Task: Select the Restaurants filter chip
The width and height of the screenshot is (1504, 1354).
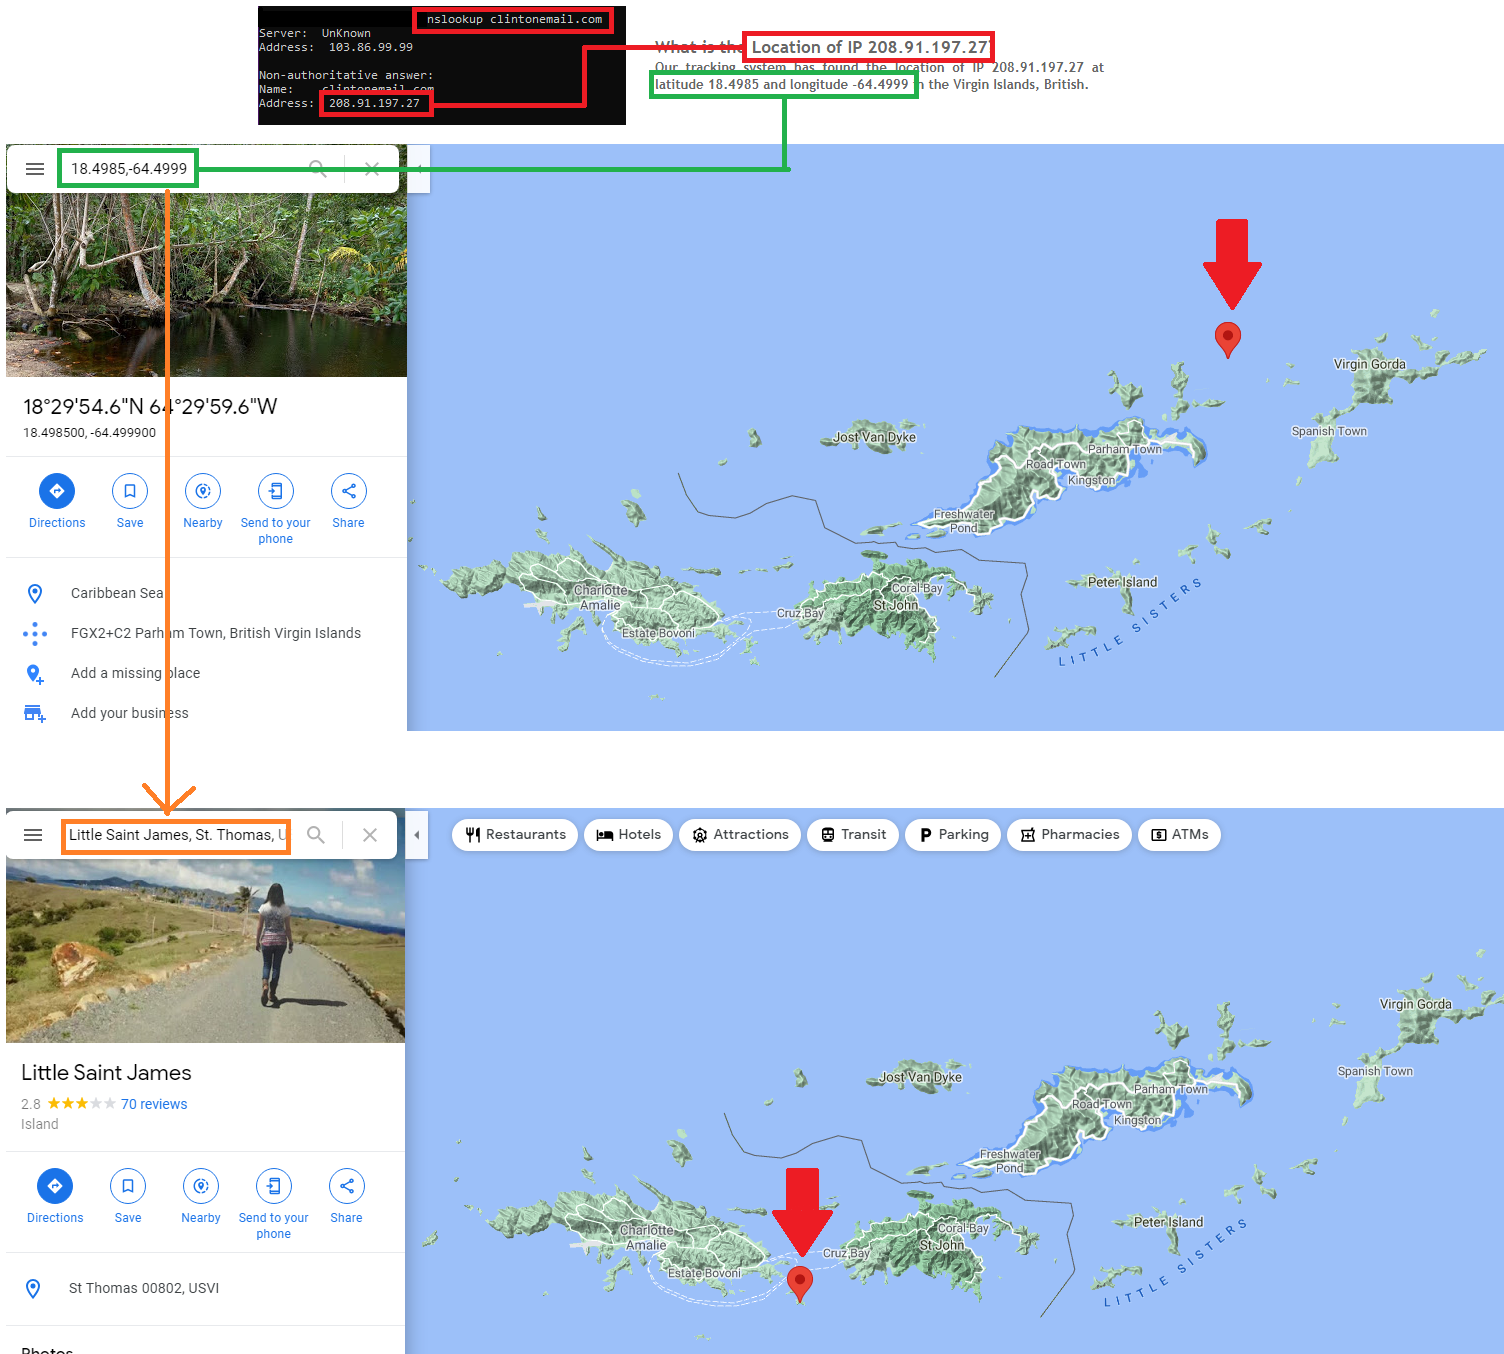Action: tap(515, 835)
